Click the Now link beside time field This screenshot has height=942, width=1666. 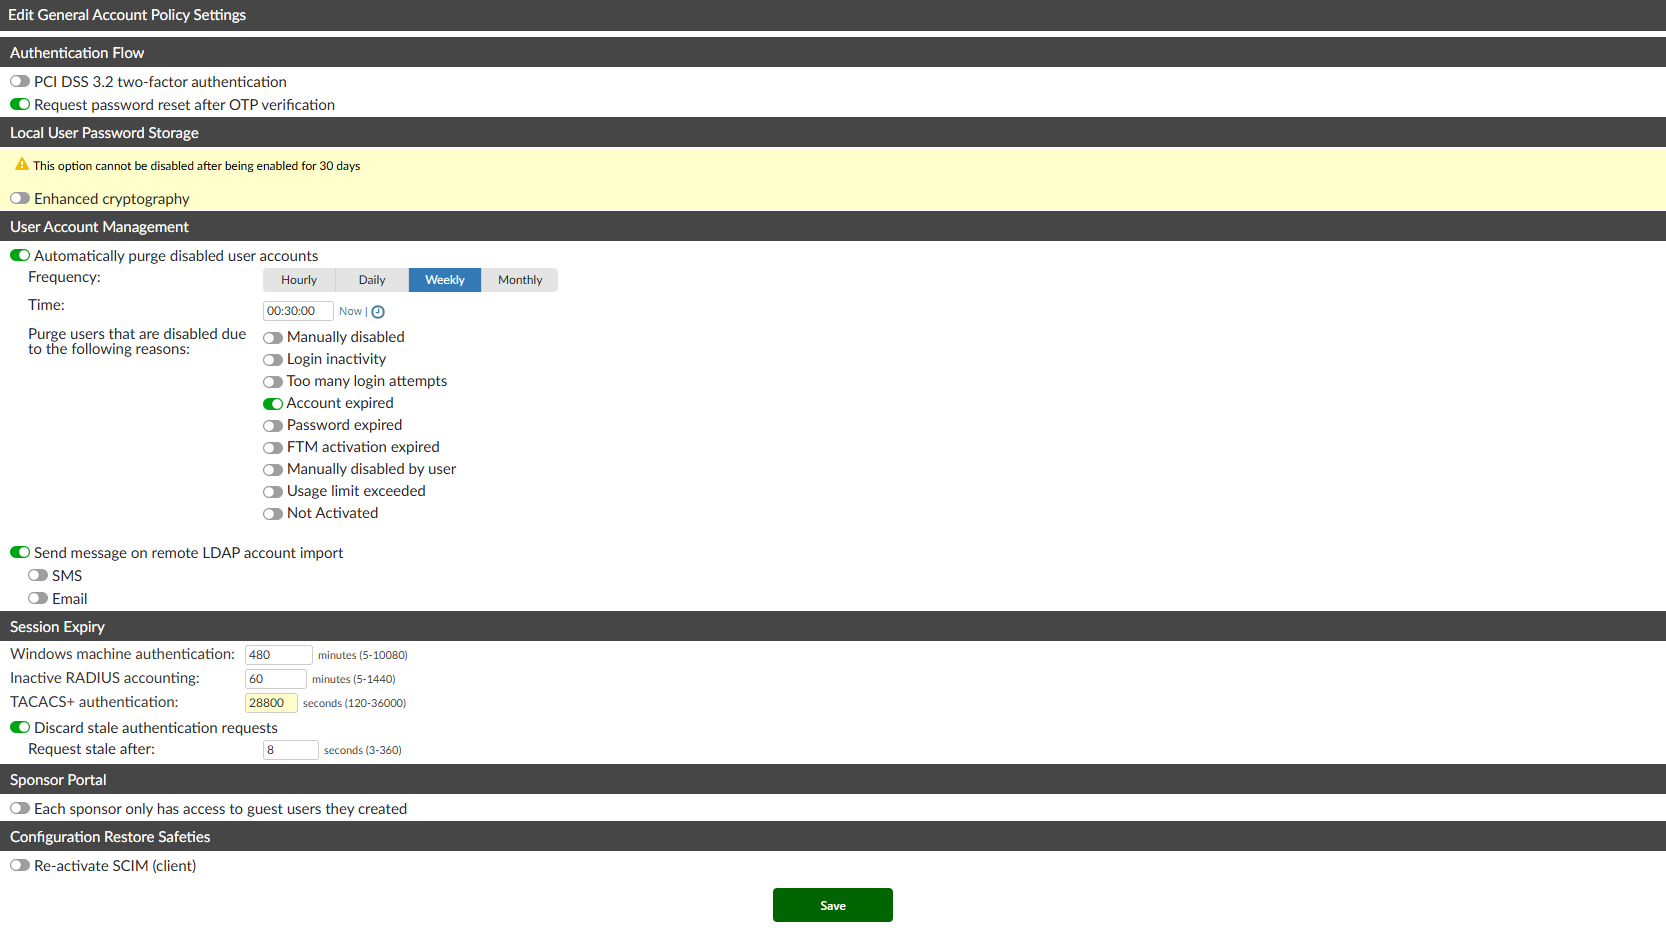(x=350, y=312)
